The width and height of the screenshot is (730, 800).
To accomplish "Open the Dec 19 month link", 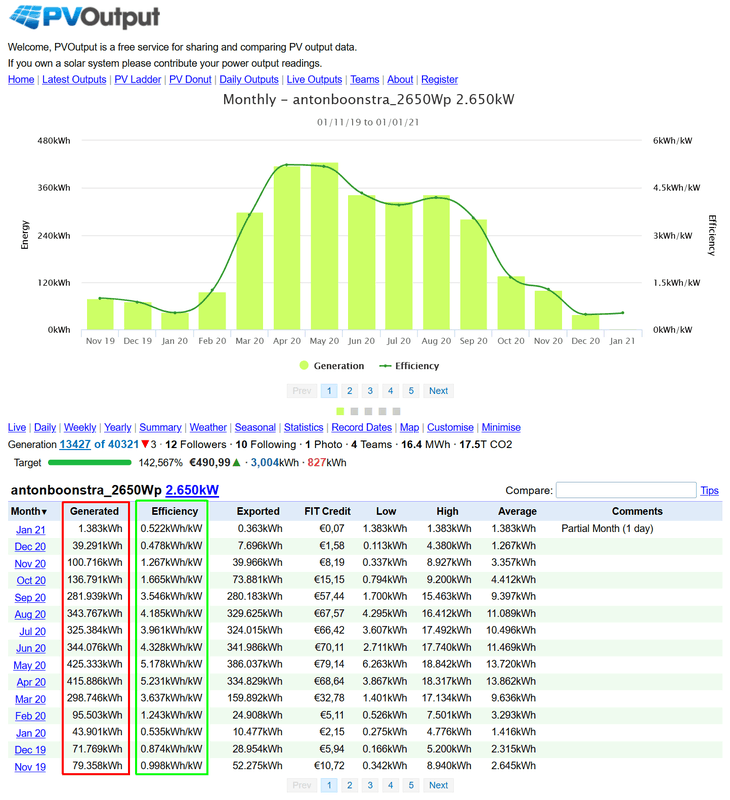I will 30,750.
